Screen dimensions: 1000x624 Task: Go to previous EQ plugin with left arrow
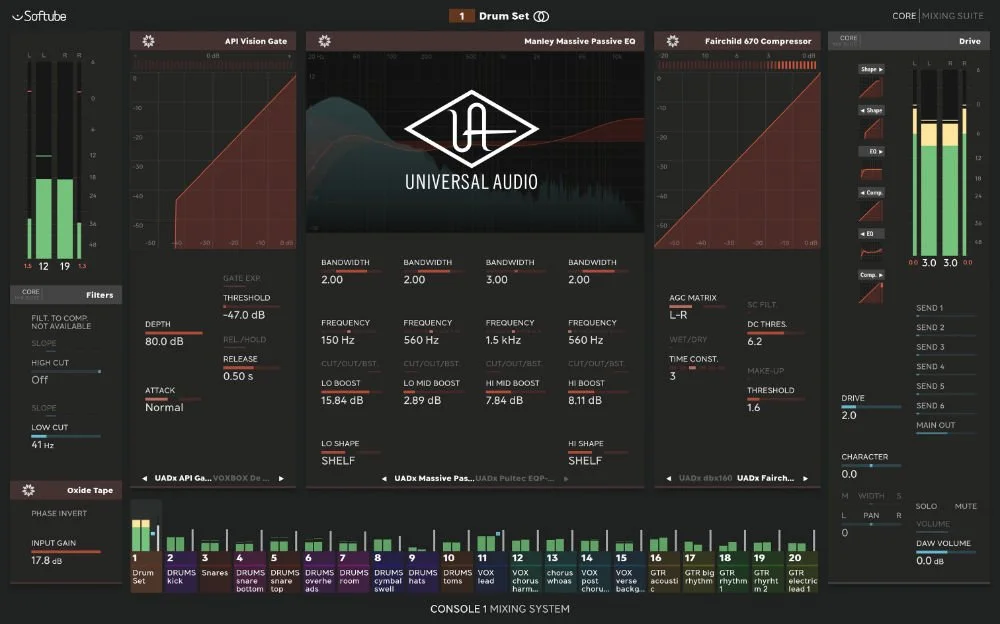click(384, 478)
